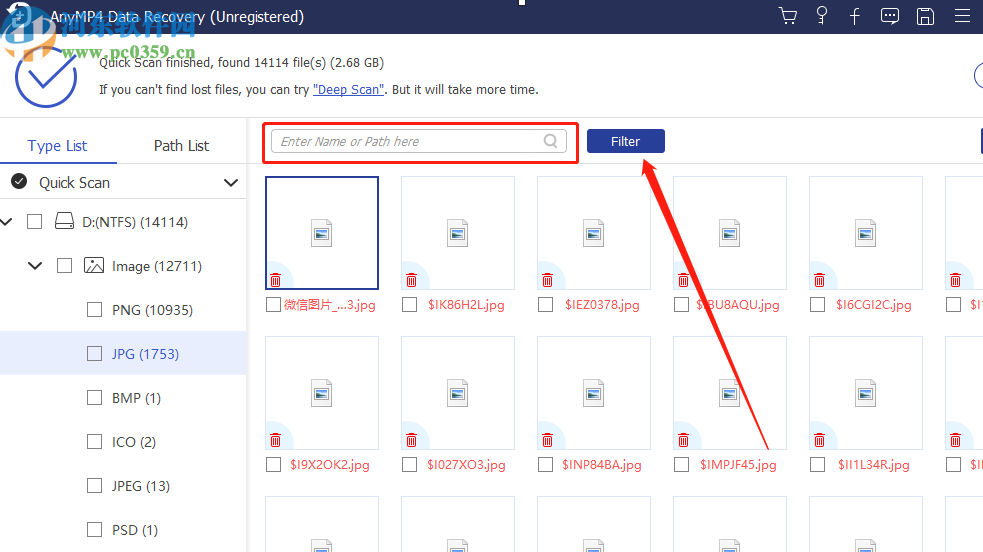
Task: Click trash icon on $IK86H2L.jpg thumbnail
Action: click(411, 280)
